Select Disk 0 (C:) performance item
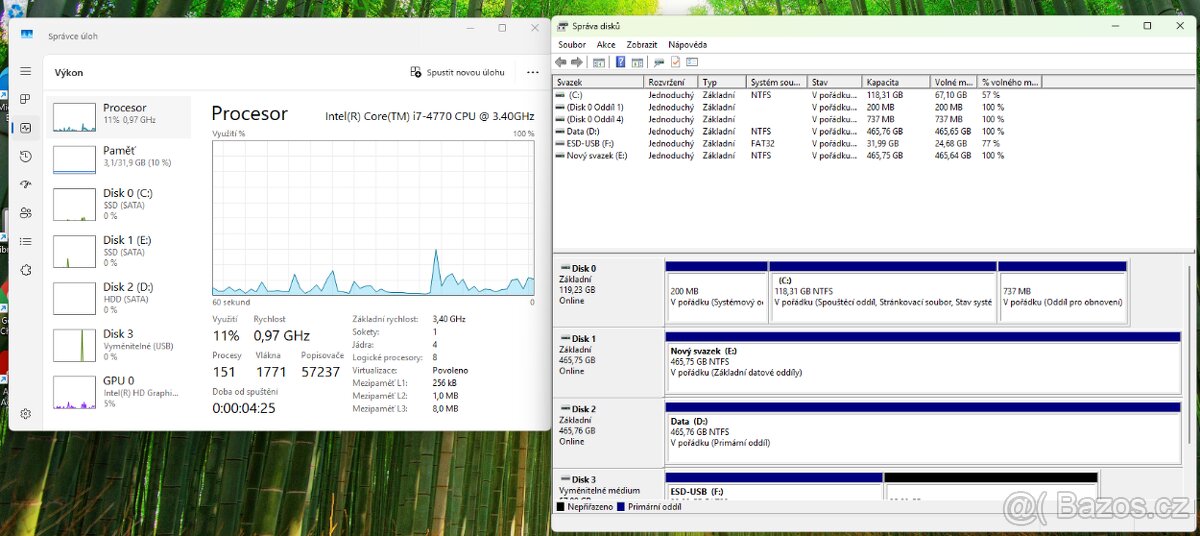Screen dimensions: 1200x536 (119, 203)
